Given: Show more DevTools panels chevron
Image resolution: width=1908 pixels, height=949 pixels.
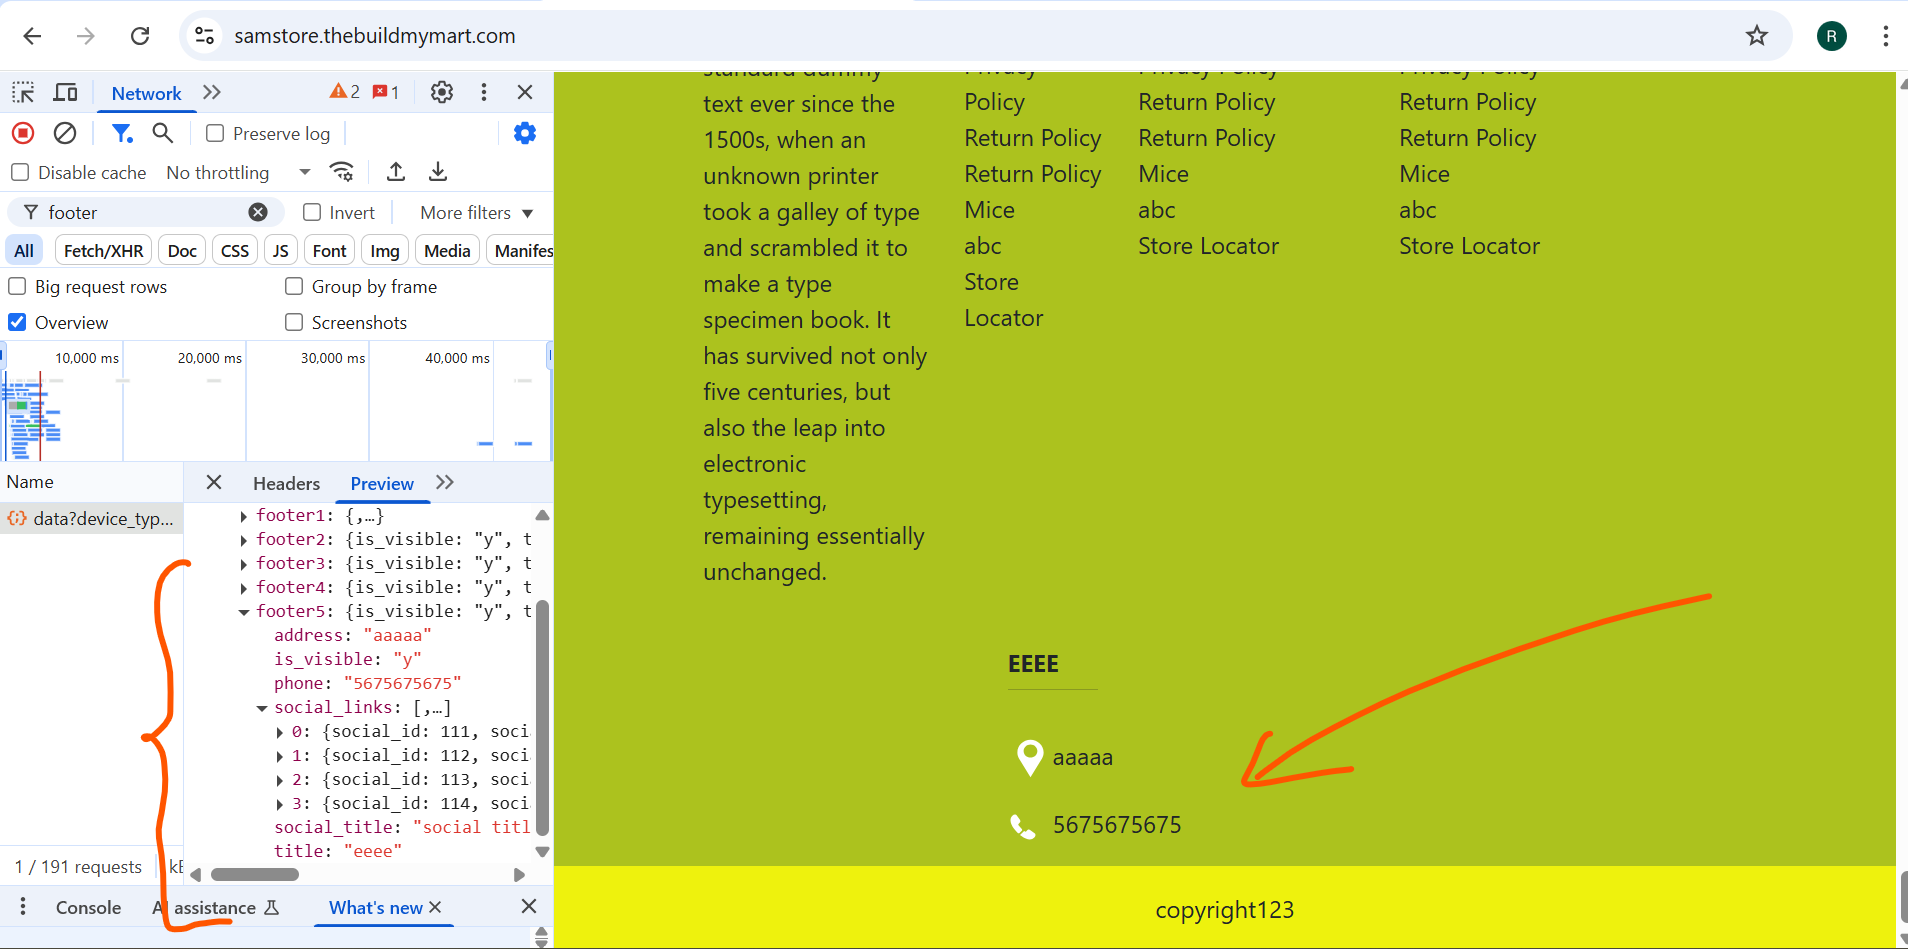Looking at the screenshot, I should point(211,92).
